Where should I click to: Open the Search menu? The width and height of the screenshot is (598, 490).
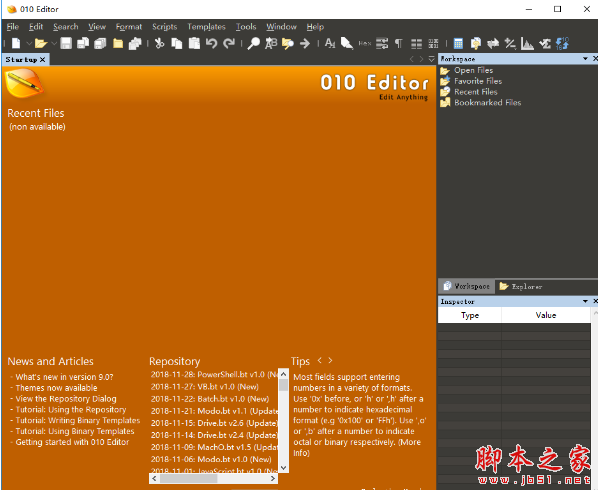[66, 27]
